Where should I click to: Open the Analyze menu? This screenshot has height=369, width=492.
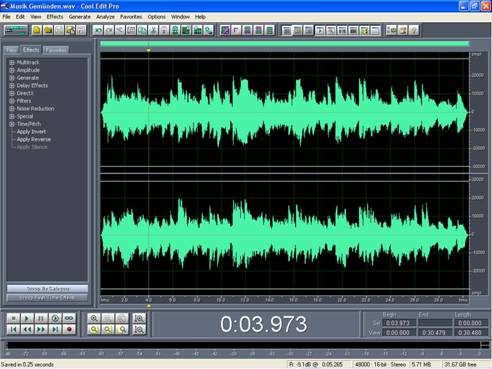tap(105, 17)
